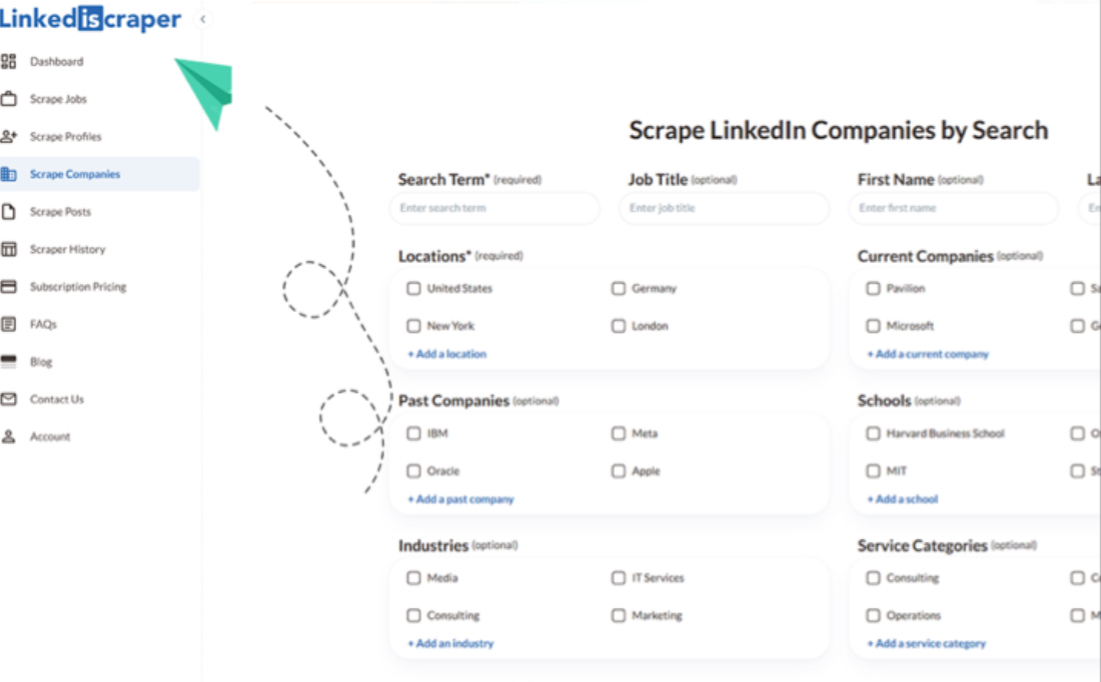
Task: Click the Add a location link
Action: tap(447, 354)
